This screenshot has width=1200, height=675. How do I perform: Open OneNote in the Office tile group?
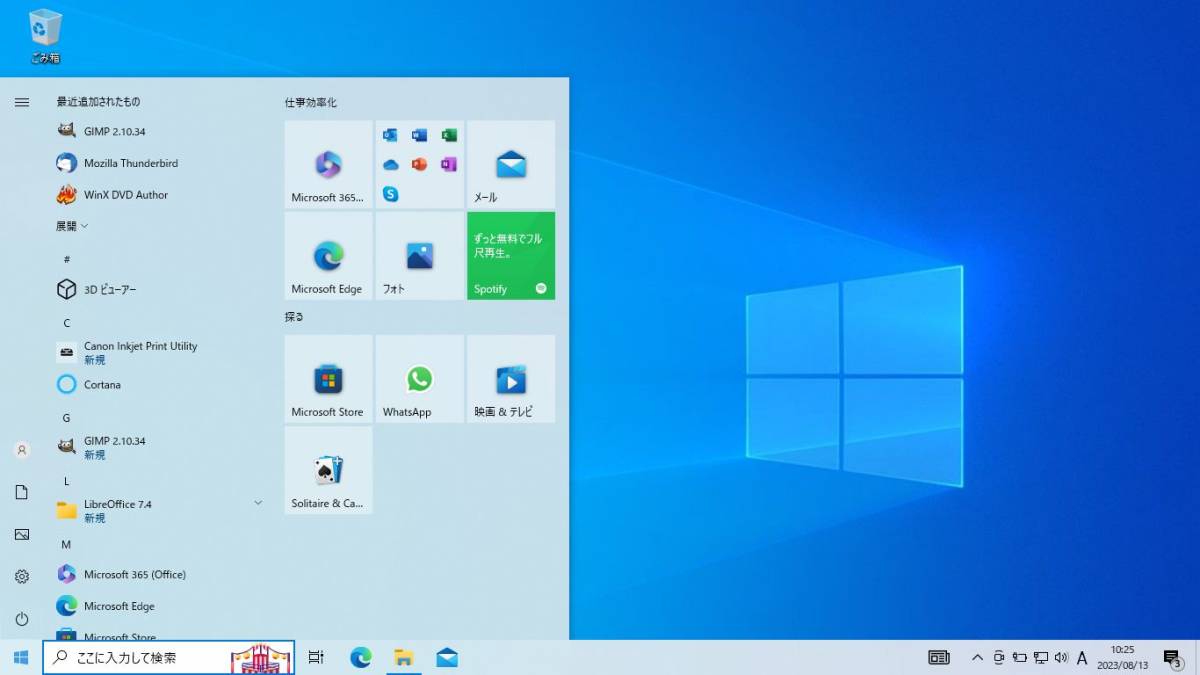pyautogui.click(x=449, y=164)
